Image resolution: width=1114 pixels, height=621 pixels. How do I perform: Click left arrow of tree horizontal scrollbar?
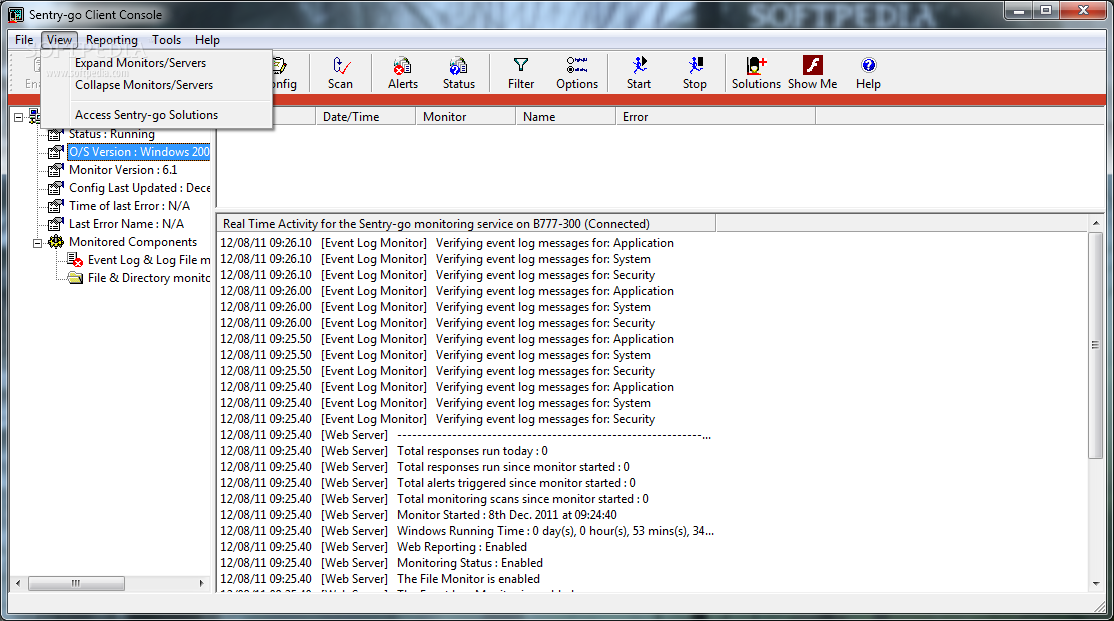click(x=18, y=583)
